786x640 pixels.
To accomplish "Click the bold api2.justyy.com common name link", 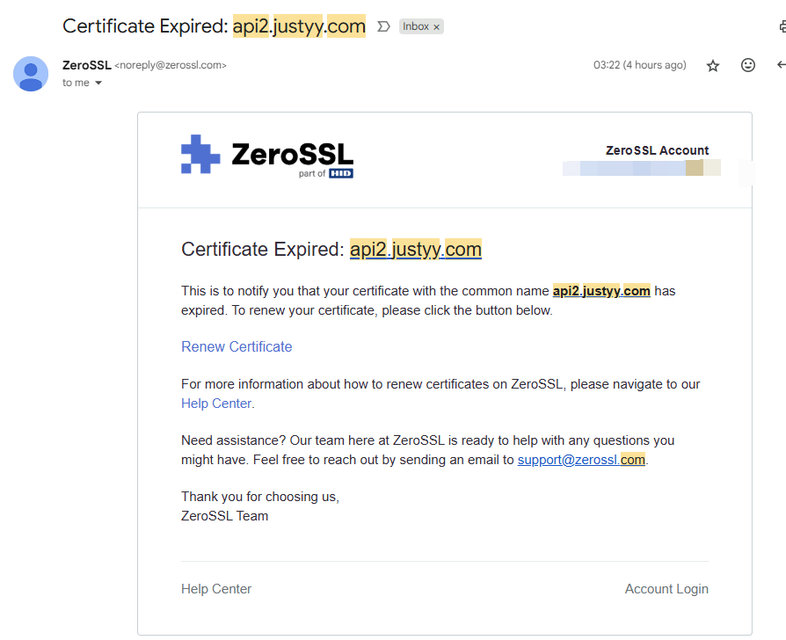I will tap(601, 291).
